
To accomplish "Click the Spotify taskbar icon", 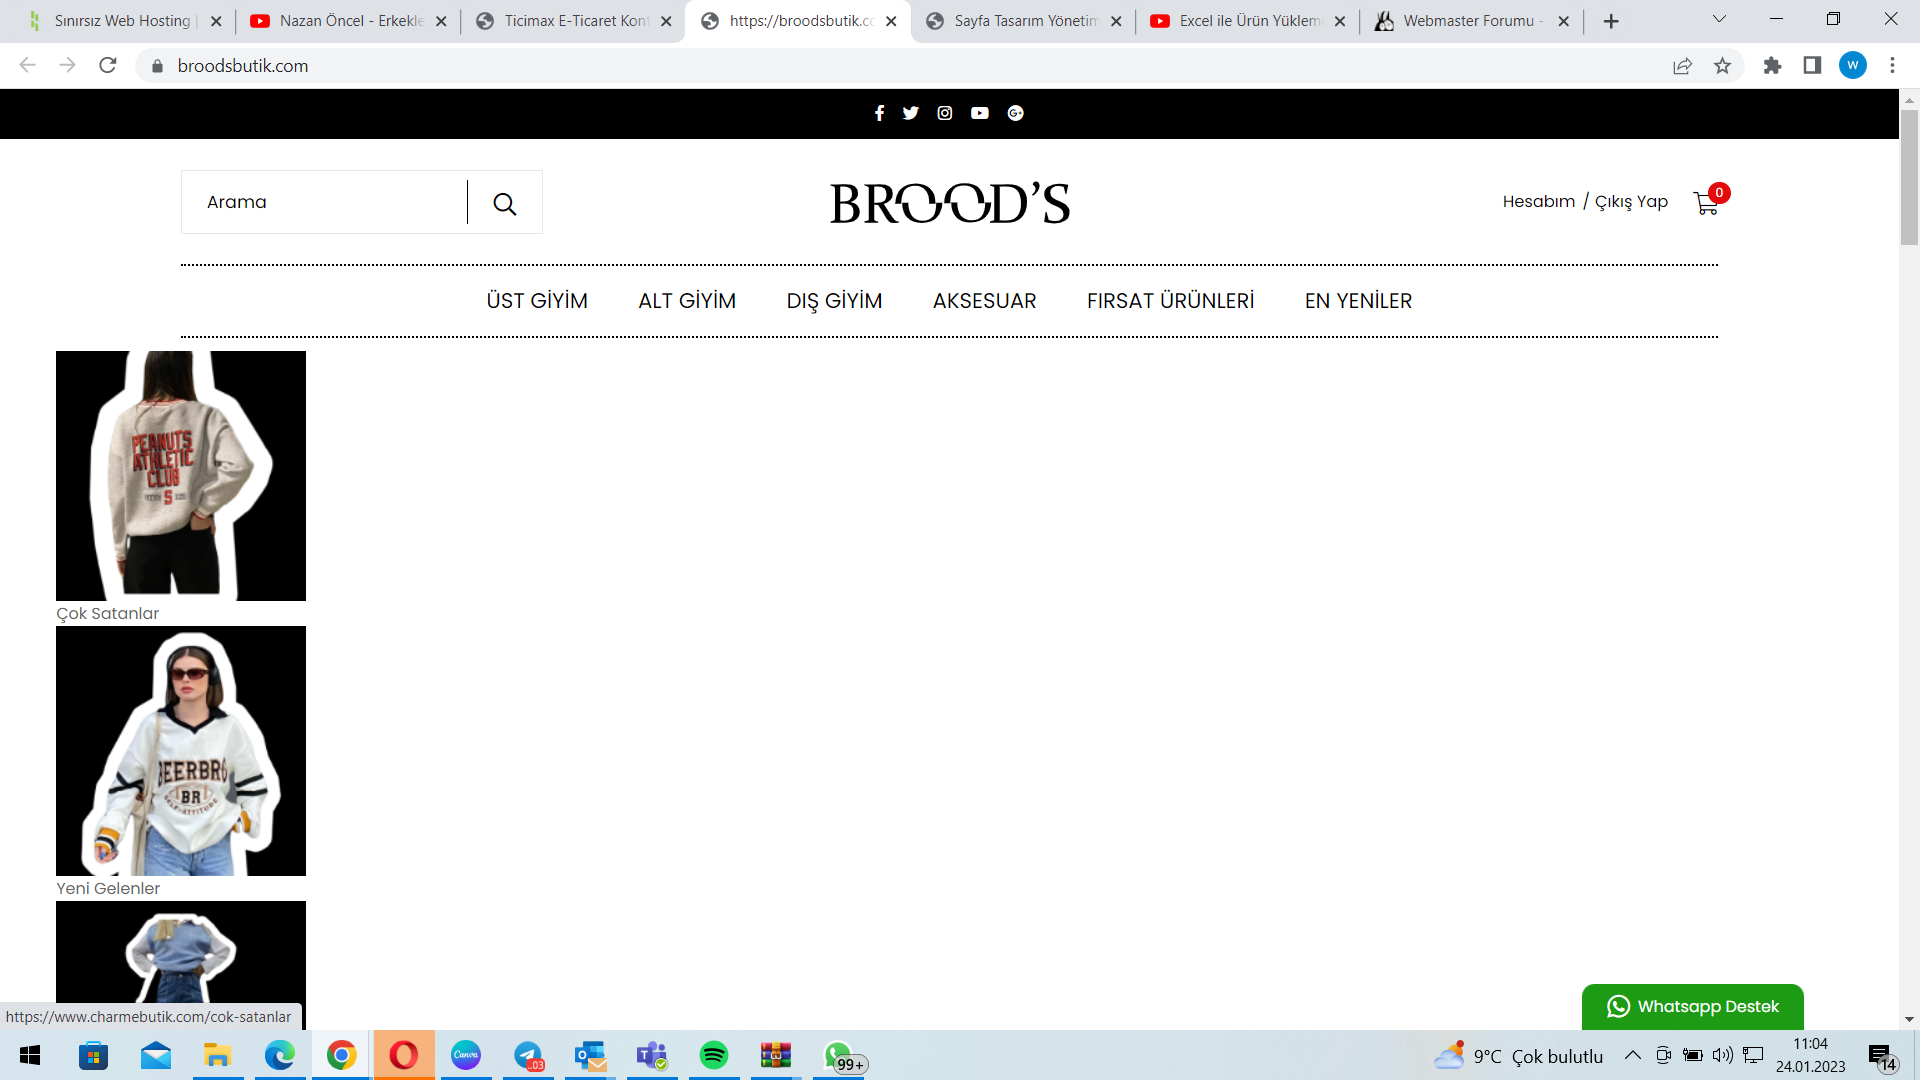I will coord(714,1055).
